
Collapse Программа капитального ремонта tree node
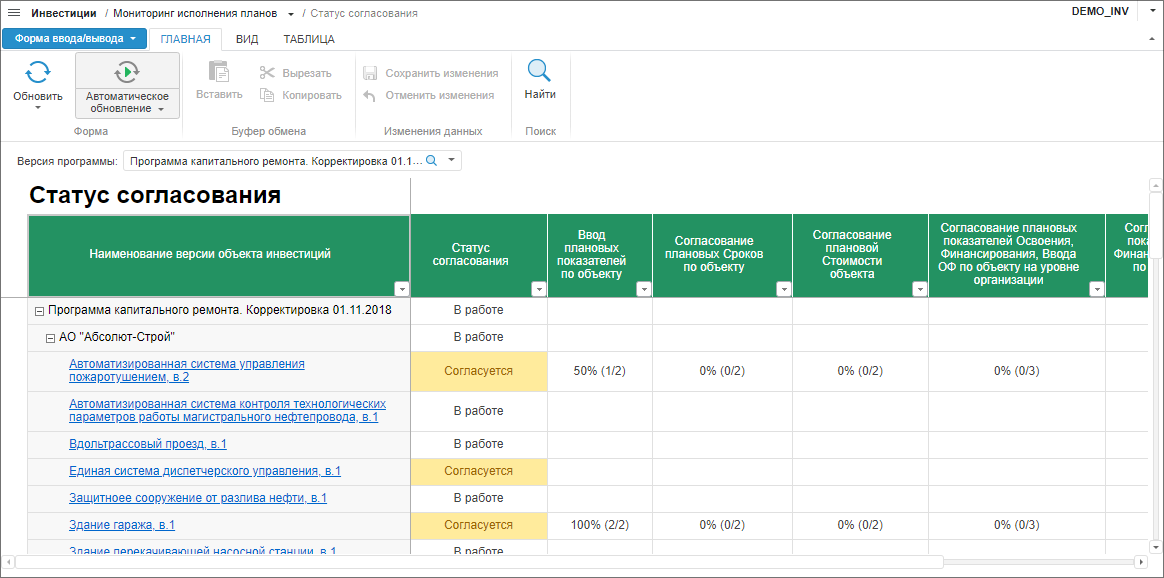tap(39, 311)
